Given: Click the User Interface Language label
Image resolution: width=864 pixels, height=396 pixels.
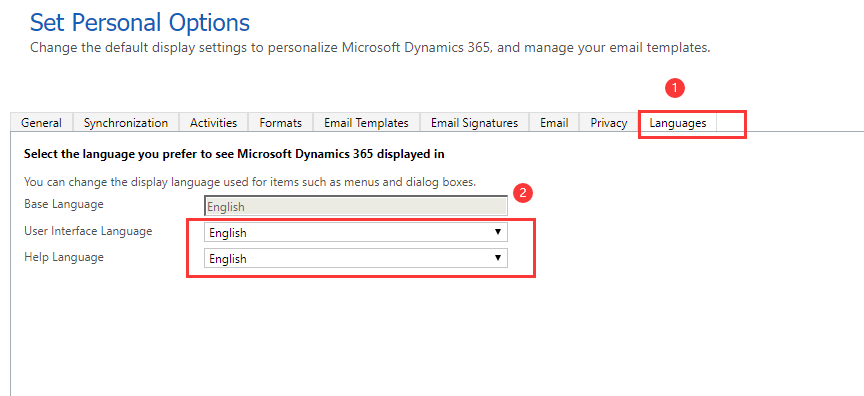Looking at the screenshot, I should coord(88,231).
